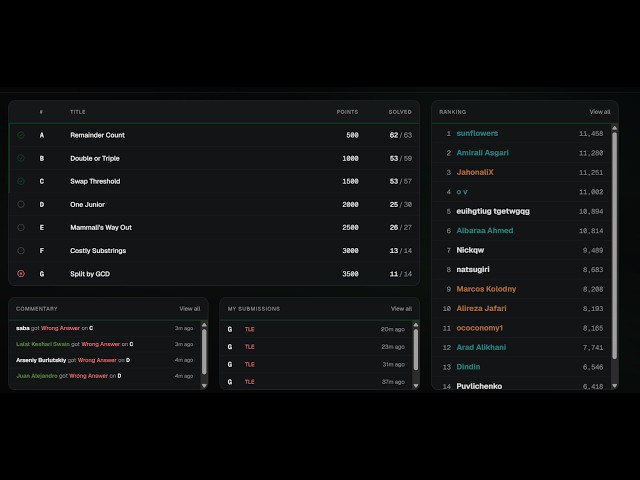Click the solved checkmark icon for problem A
This screenshot has height=480, width=640.
(x=21, y=135)
